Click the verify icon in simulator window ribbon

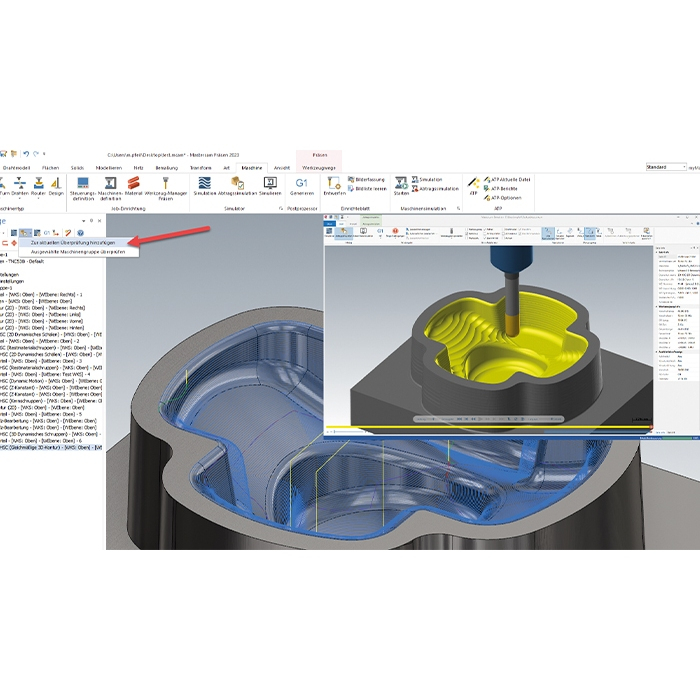click(344, 233)
